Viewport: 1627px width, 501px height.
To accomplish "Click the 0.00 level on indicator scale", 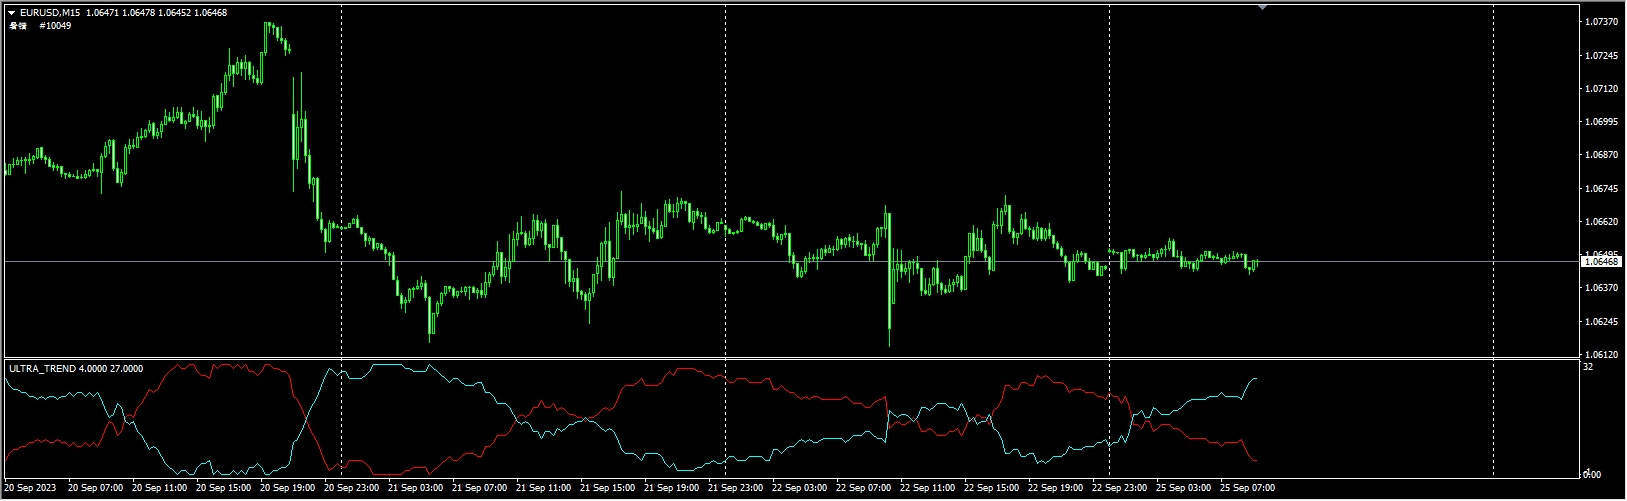I will (1588, 475).
